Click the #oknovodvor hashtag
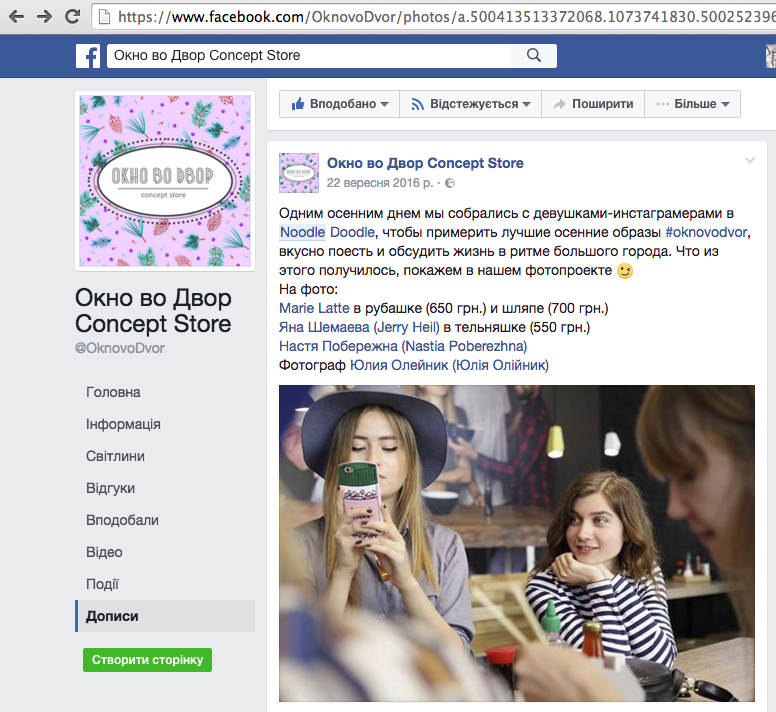Viewport: 776px width, 712px height. [706, 232]
